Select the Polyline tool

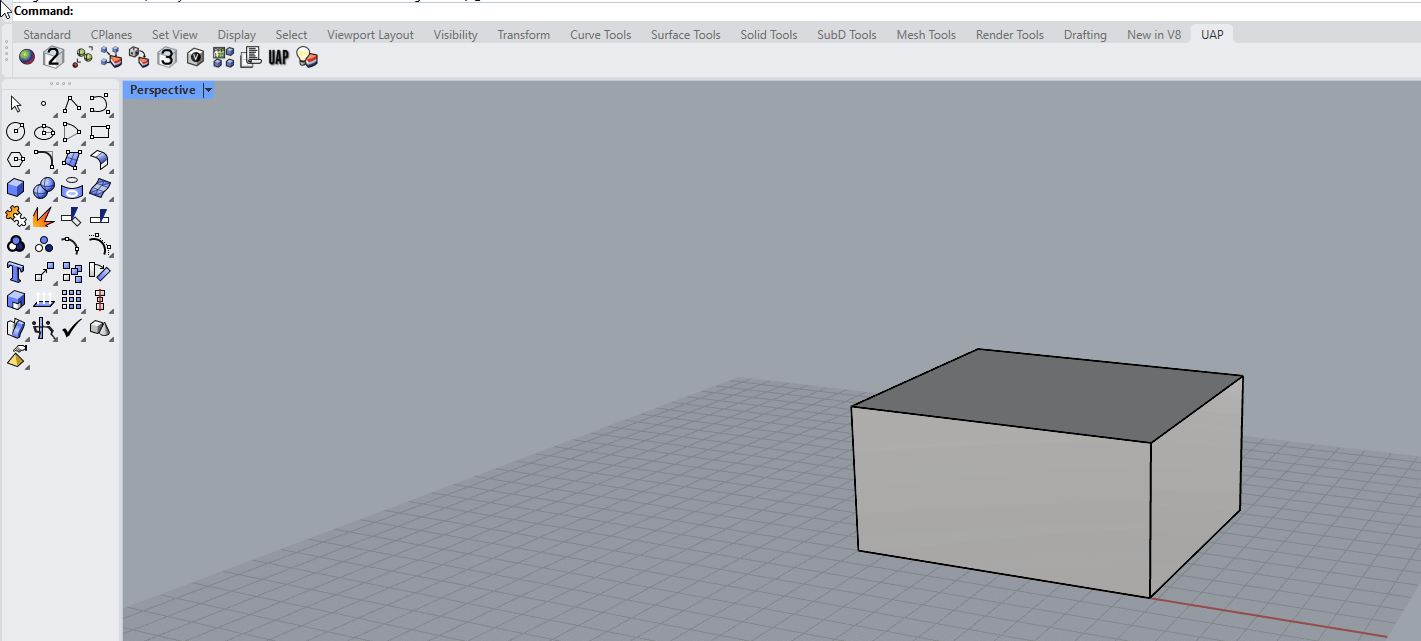click(72, 104)
